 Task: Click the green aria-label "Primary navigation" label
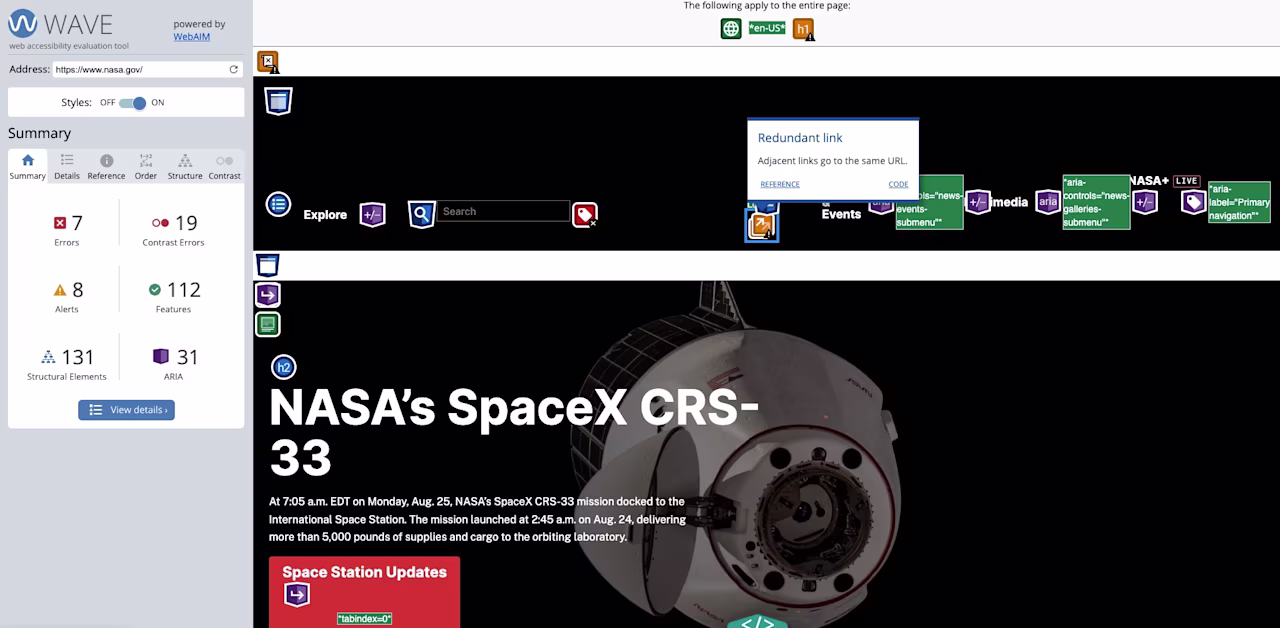point(1239,202)
